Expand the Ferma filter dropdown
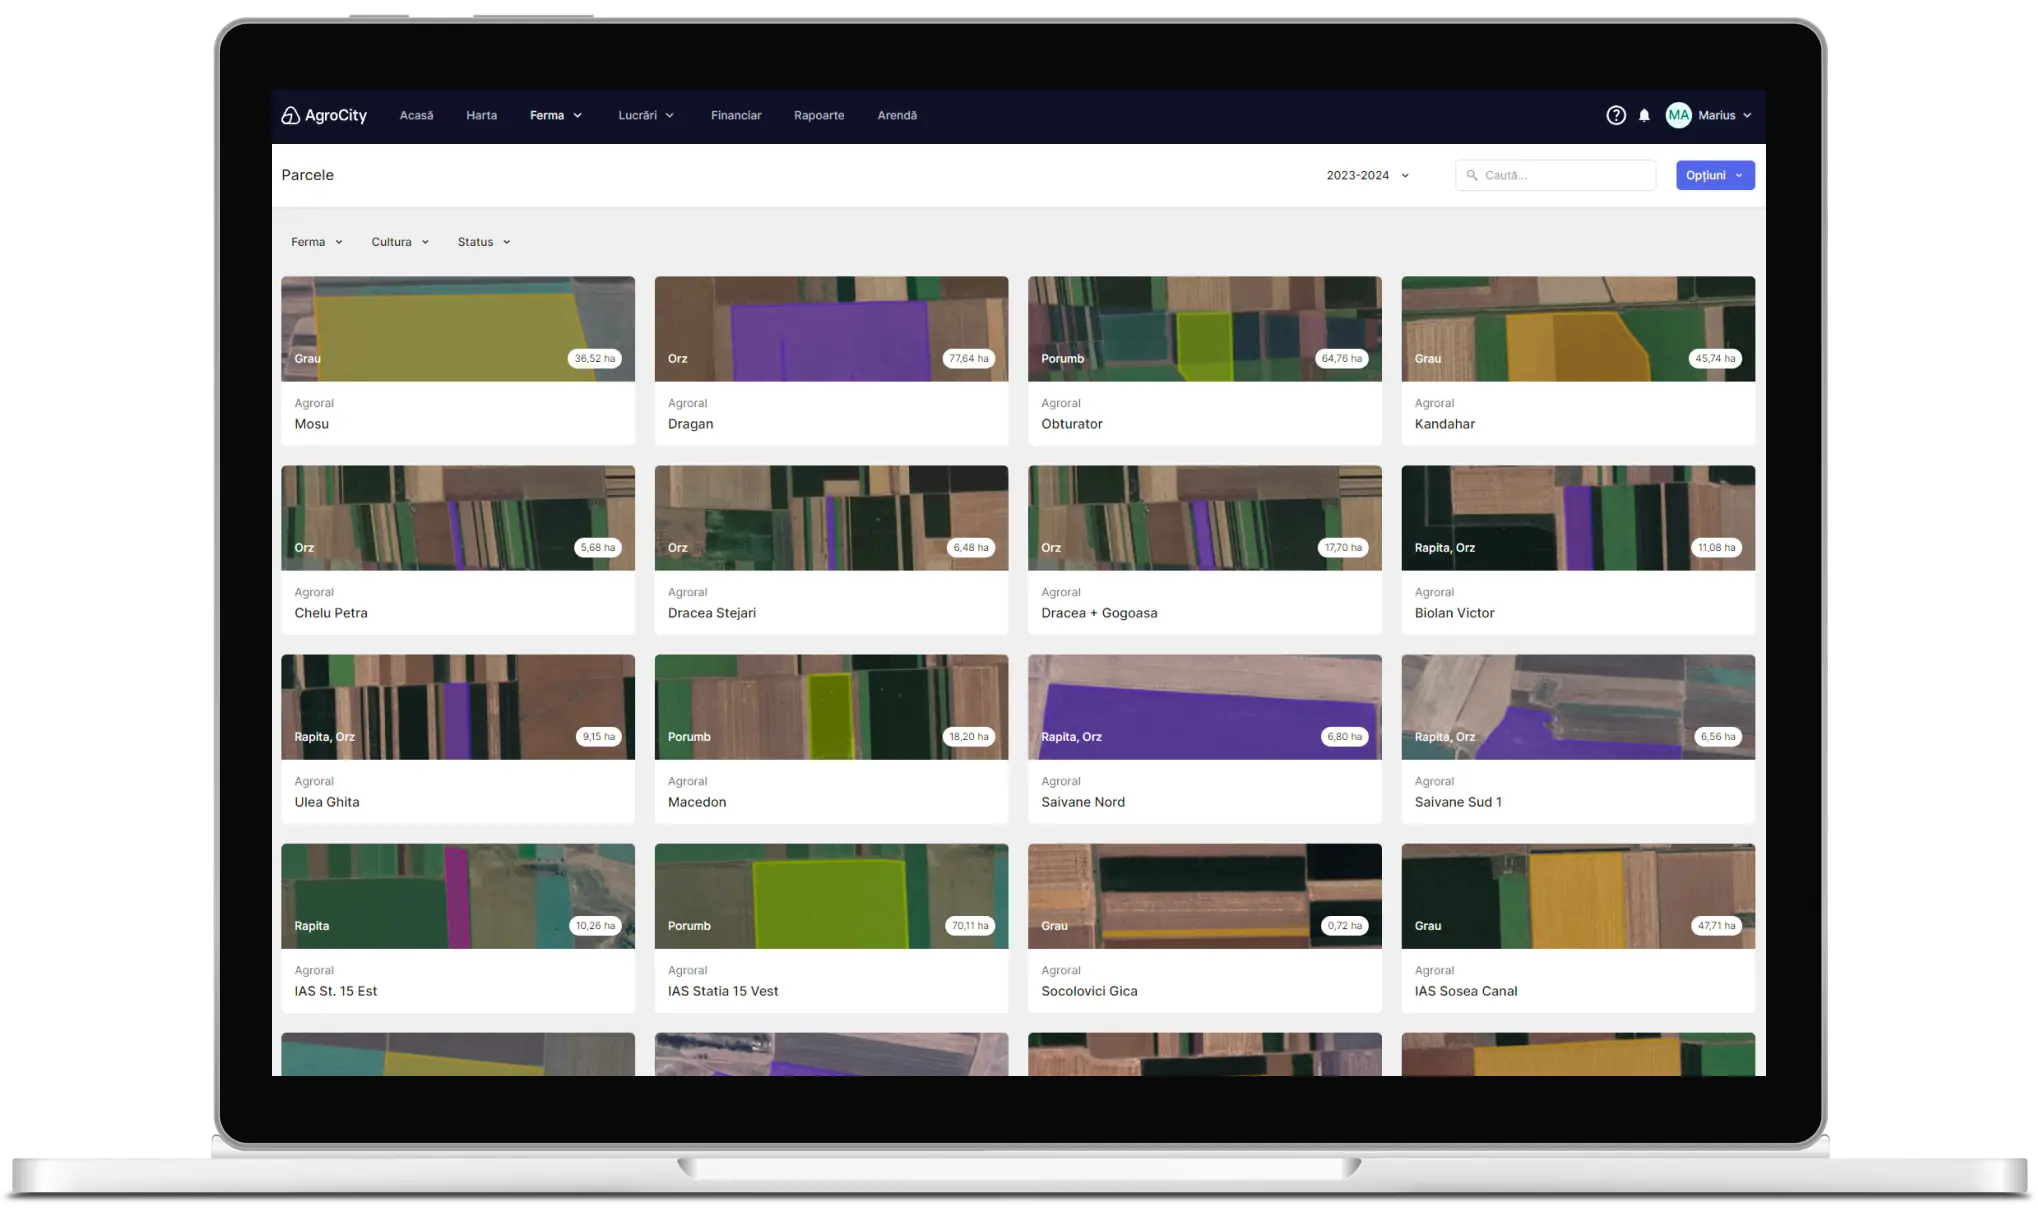 (316, 242)
